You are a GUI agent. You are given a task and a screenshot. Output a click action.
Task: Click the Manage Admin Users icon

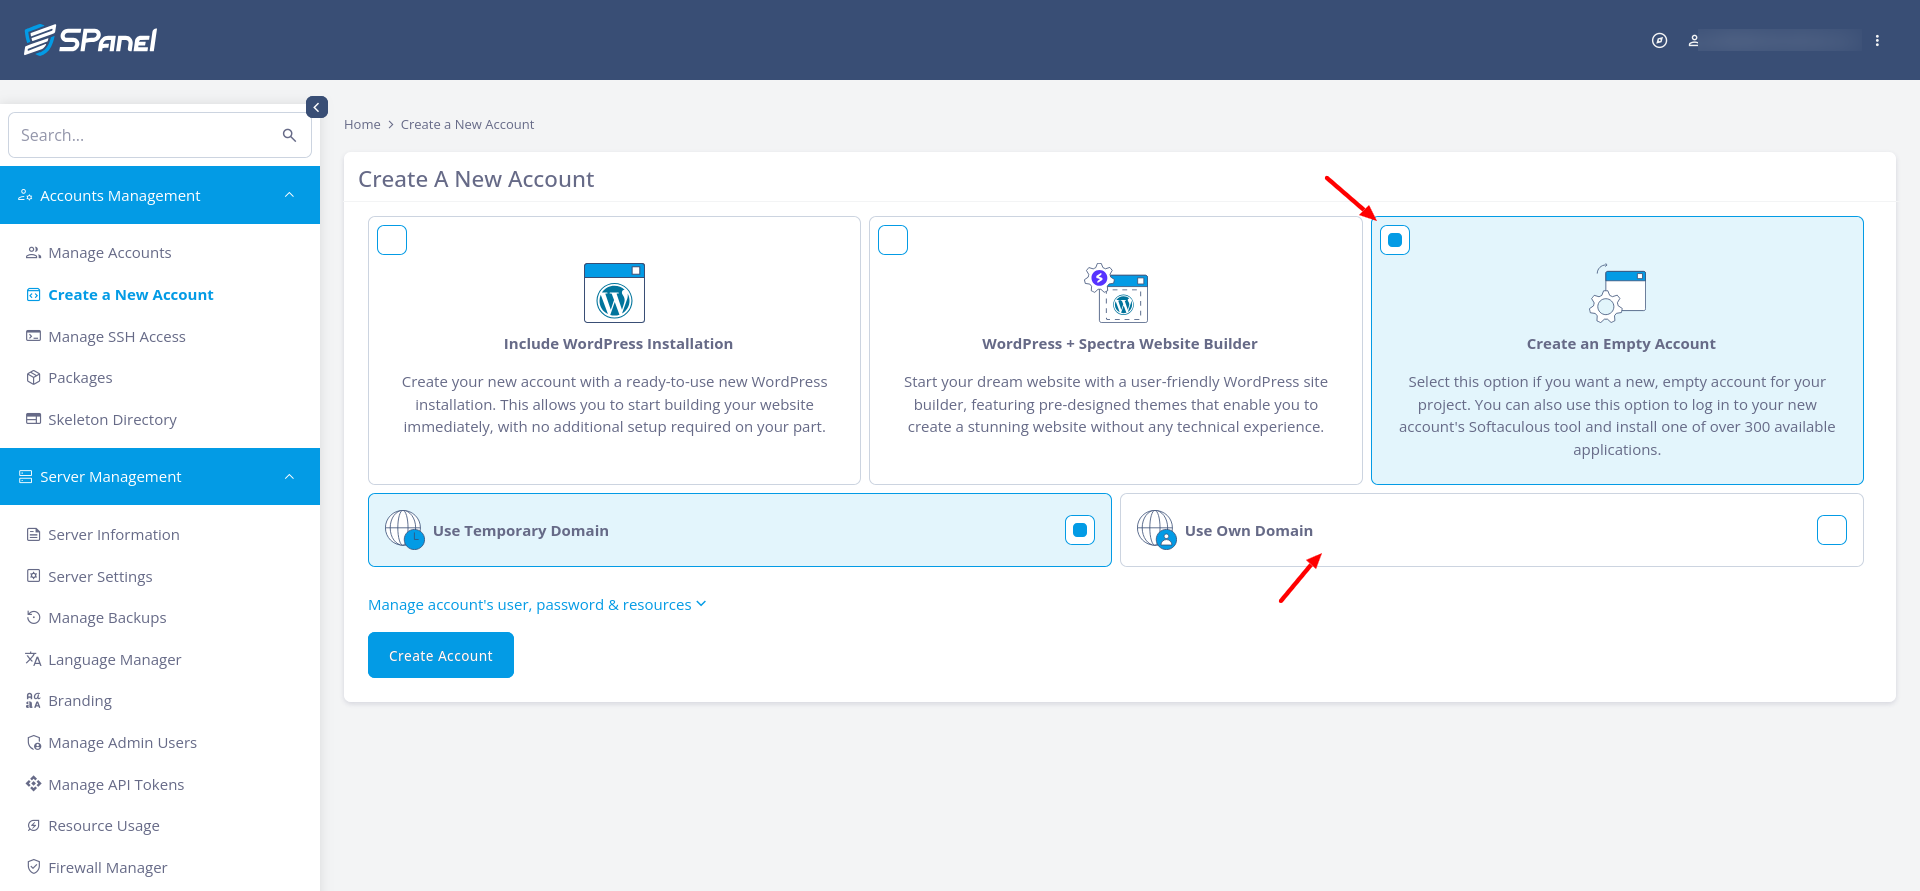click(33, 742)
